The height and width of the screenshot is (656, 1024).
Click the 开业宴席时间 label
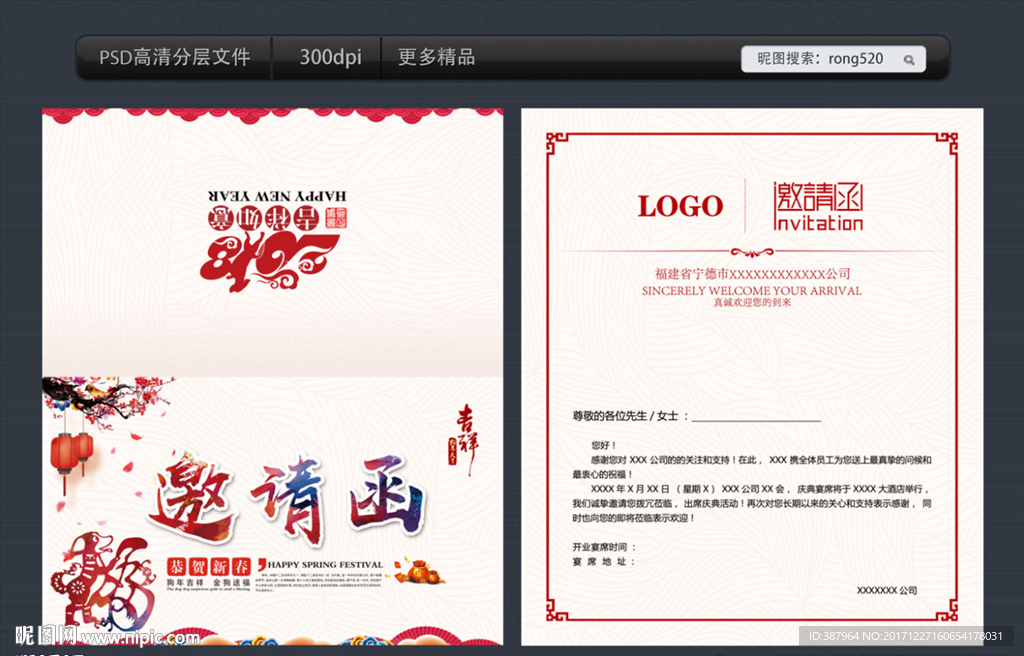point(604,547)
